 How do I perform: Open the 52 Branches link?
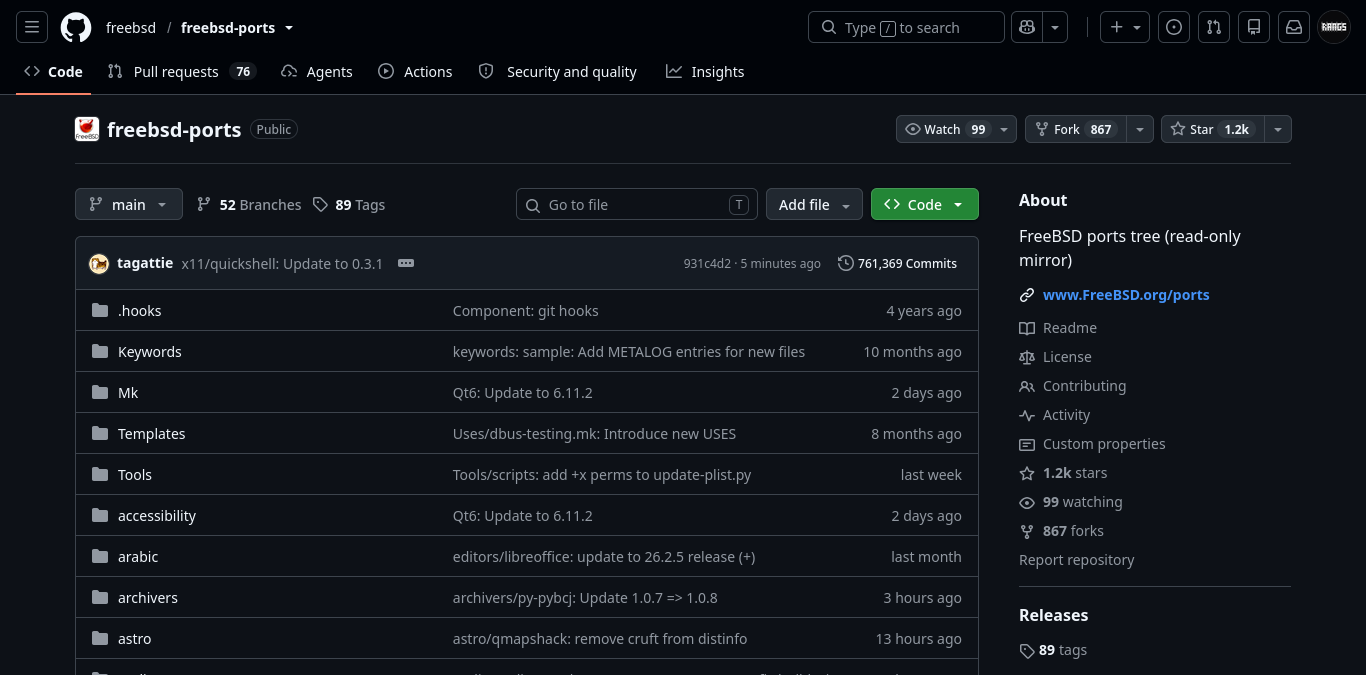pyautogui.click(x=249, y=204)
